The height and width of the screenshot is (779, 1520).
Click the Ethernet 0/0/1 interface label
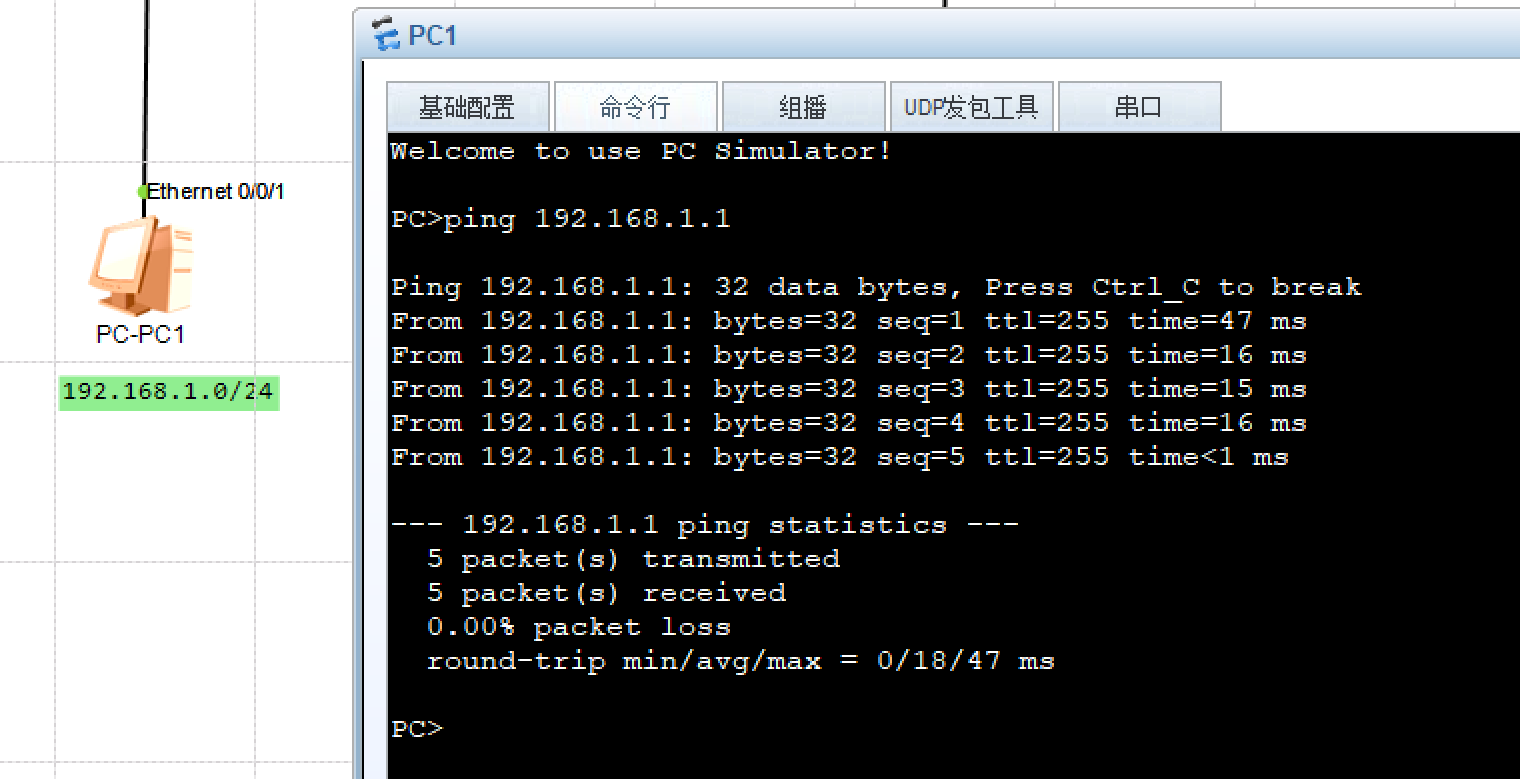[x=216, y=191]
